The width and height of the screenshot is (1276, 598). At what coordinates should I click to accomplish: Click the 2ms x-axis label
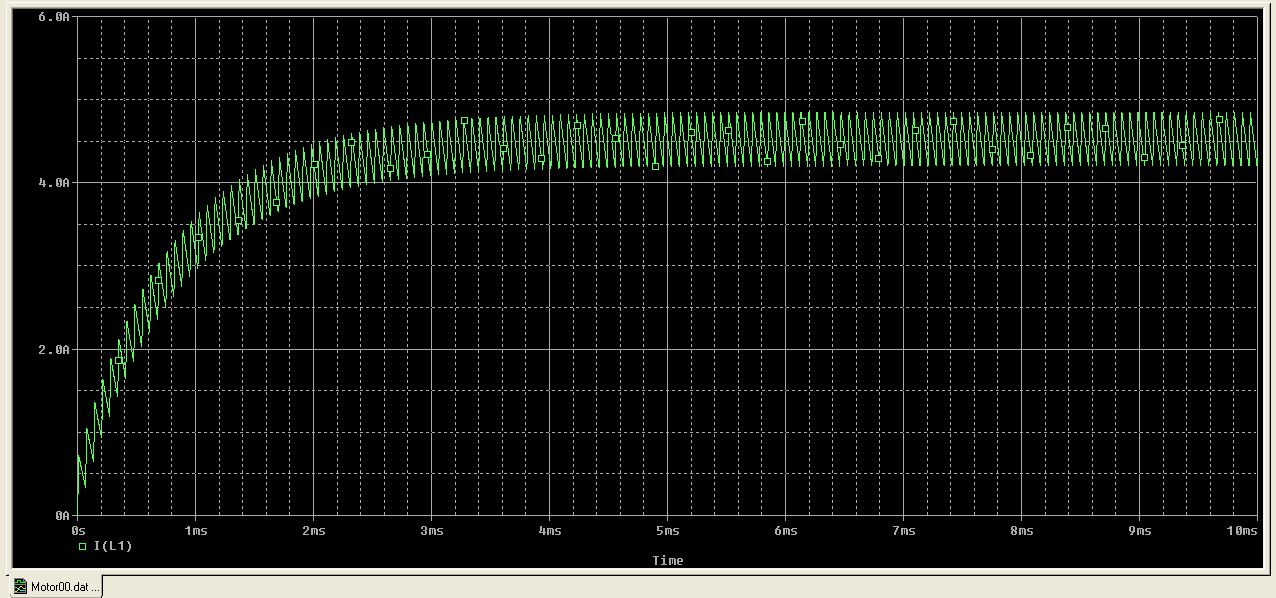[313, 531]
